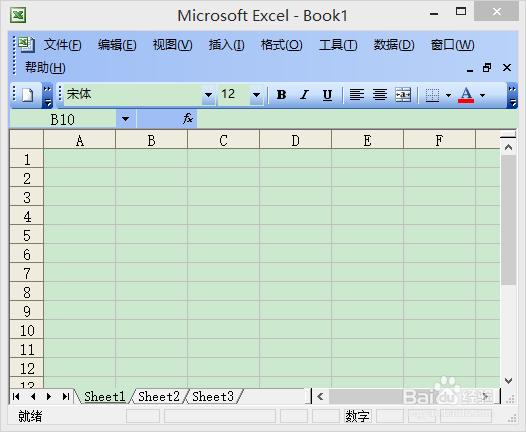The height and width of the screenshot is (432, 526).
Task: Open the 编辑(E) menu
Action: pos(117,45)
